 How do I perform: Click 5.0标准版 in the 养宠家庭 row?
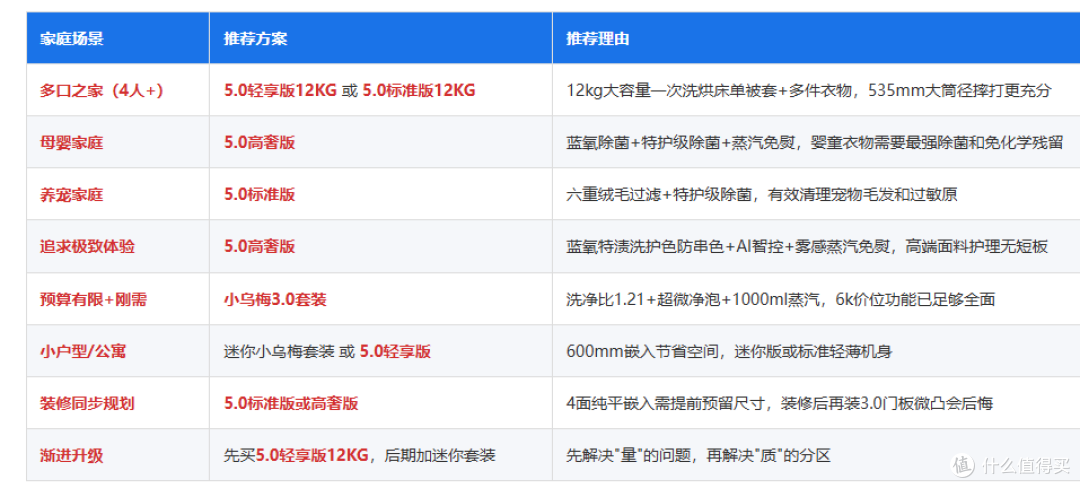coord(260,195)
